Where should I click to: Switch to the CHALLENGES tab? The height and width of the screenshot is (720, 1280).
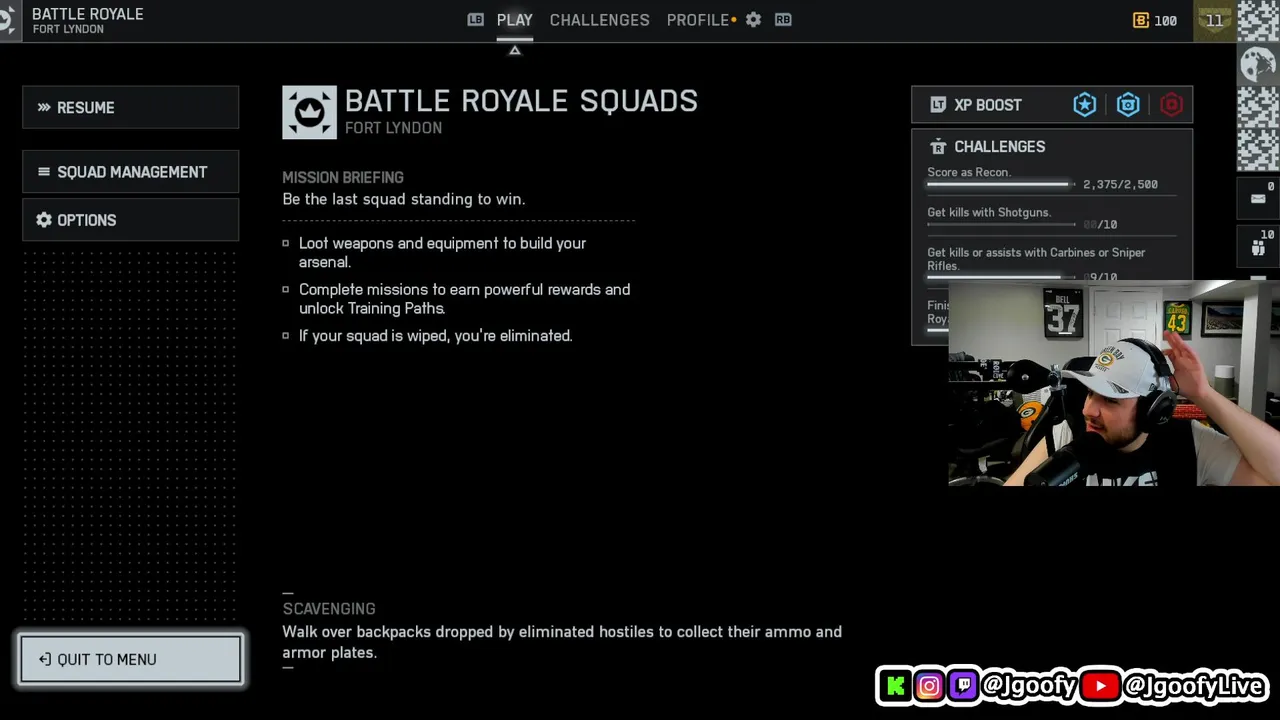pos(599,20)
